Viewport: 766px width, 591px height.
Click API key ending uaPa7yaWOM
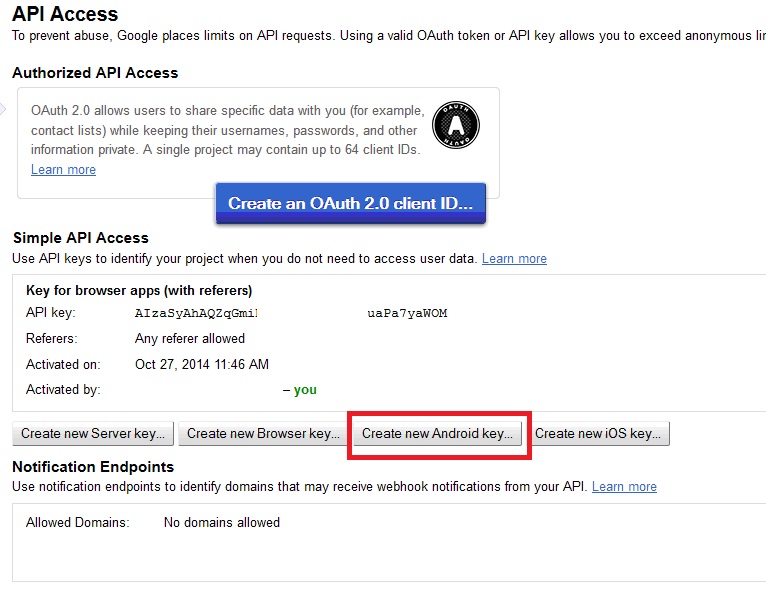pyautogui.click(x=407, y=313)
